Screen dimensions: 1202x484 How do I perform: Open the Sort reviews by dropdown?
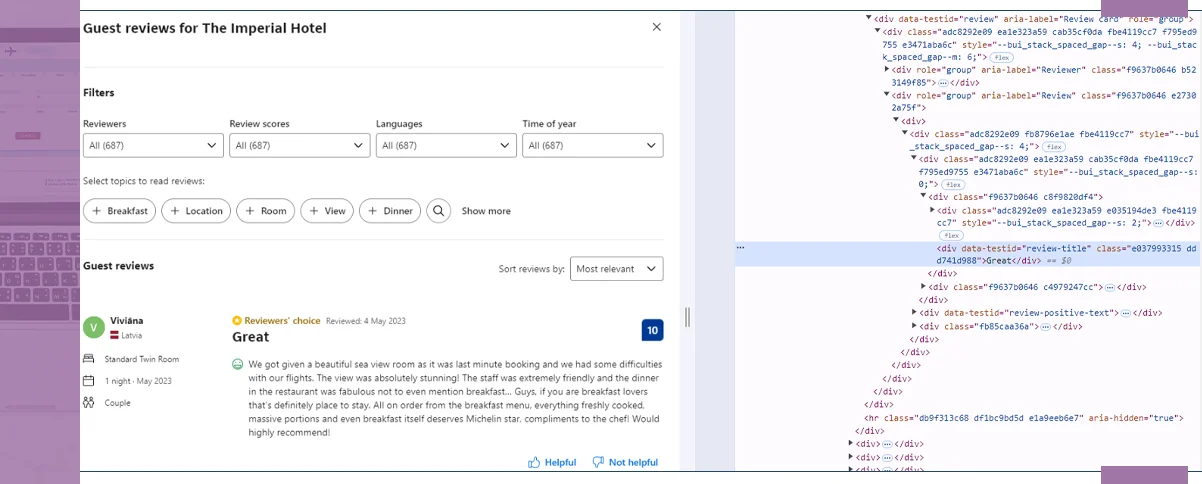click(x=616, y=269)
